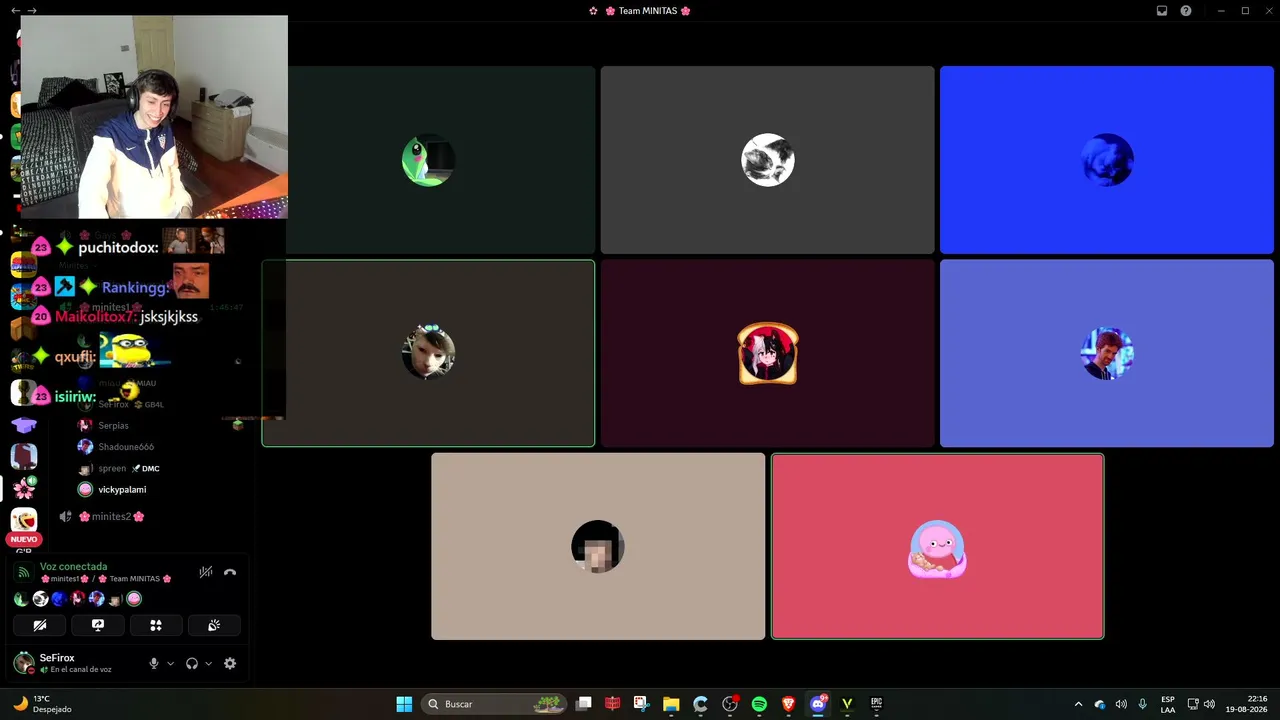Open Task View on the taskbar

pos(584,704)
